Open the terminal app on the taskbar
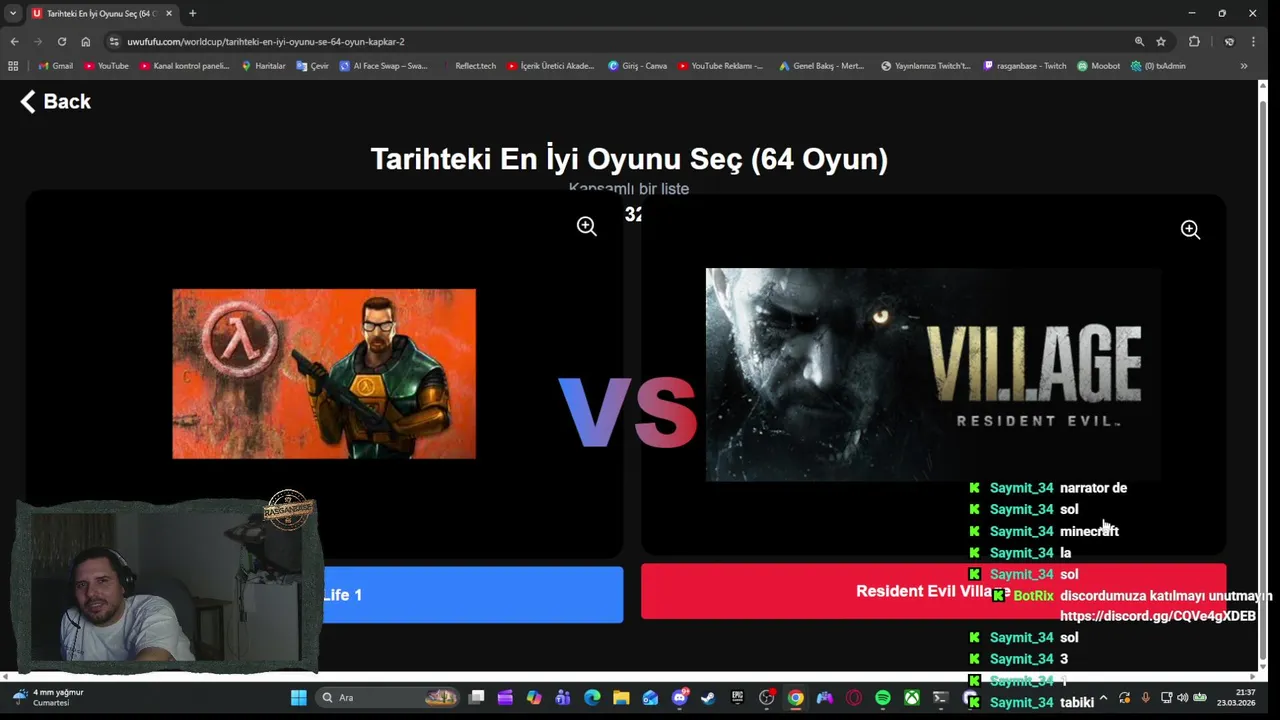Image resolution: width=1280 pixels, height=720 pixels. [941, 698]
